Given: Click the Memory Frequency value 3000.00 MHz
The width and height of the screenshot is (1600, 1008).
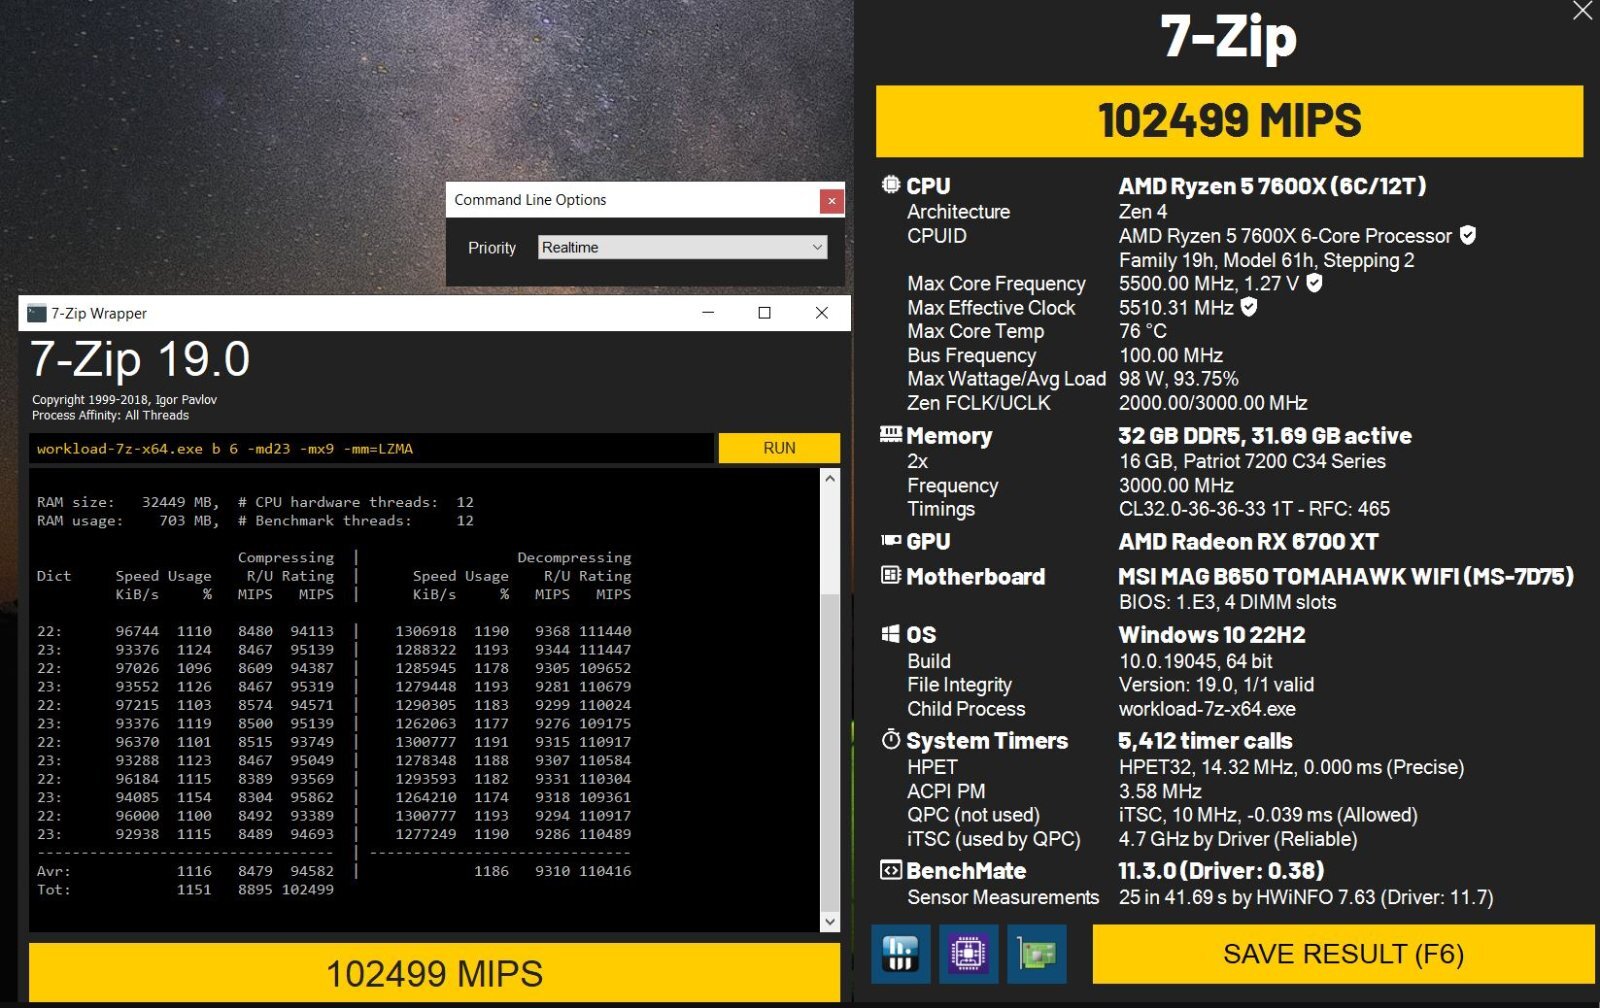Looking at the screenshot, I should [x=1176, y=485].
